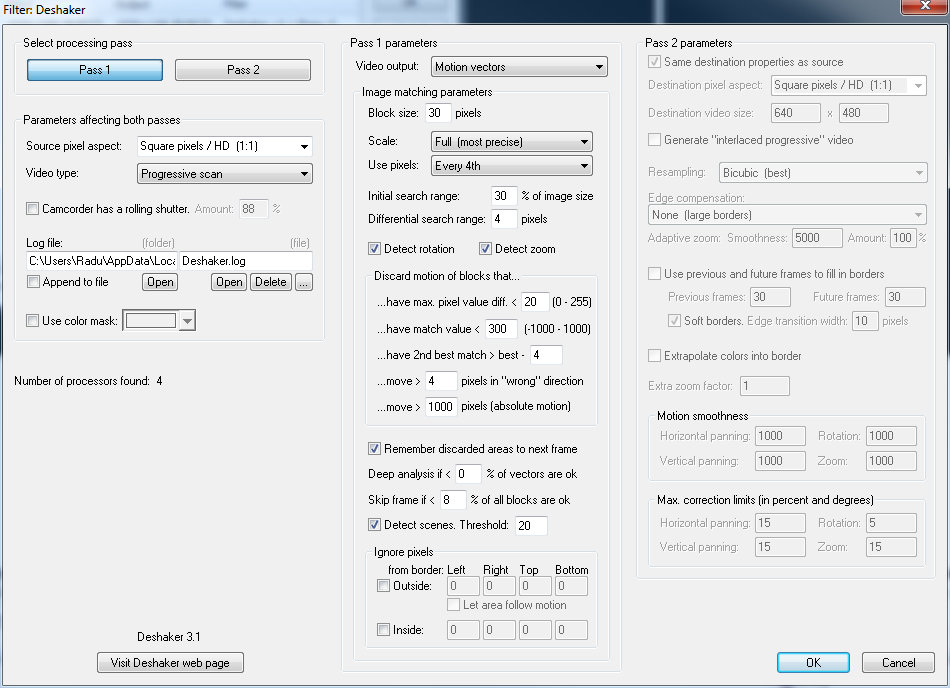950x688 pixels.
Task: Click wrong direction pixels field
Action: click(441, 381)
